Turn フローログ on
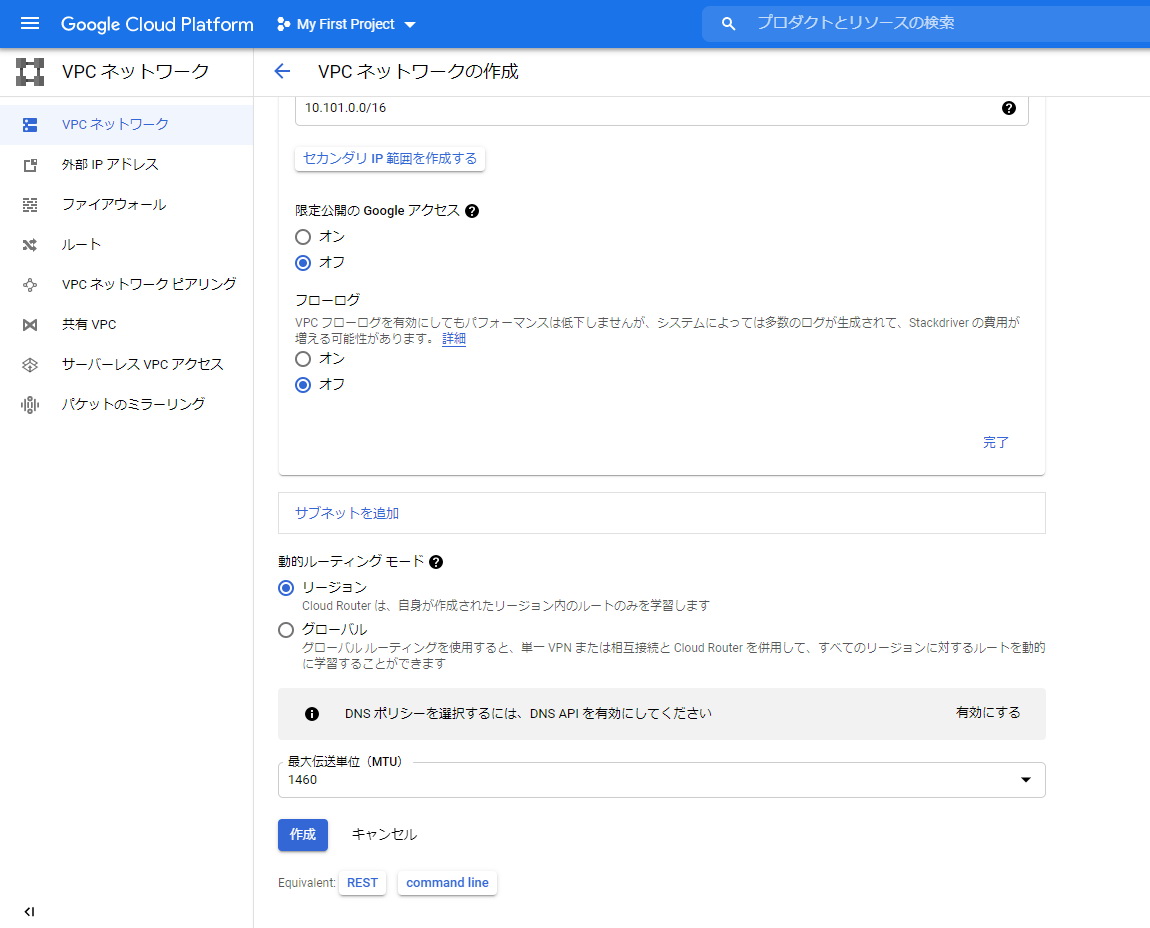This screenshot has width=1150, height=928. click(x=303, y=359)
